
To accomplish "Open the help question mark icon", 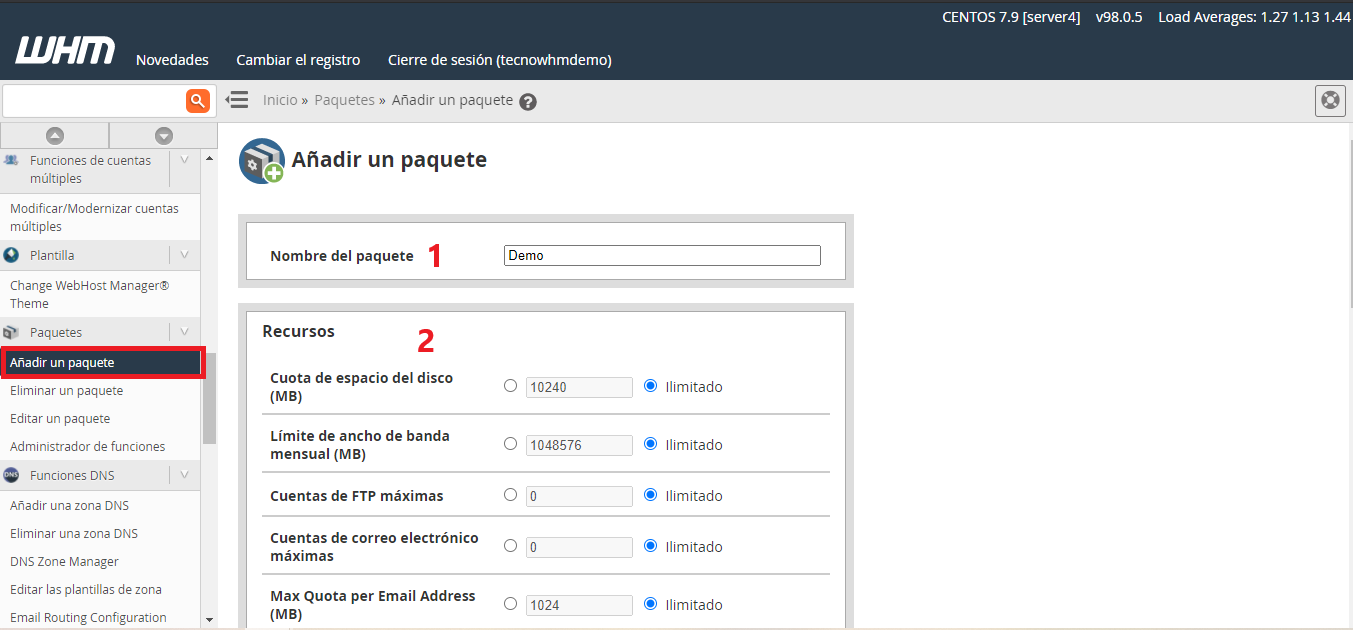I will tap(528, 102).
